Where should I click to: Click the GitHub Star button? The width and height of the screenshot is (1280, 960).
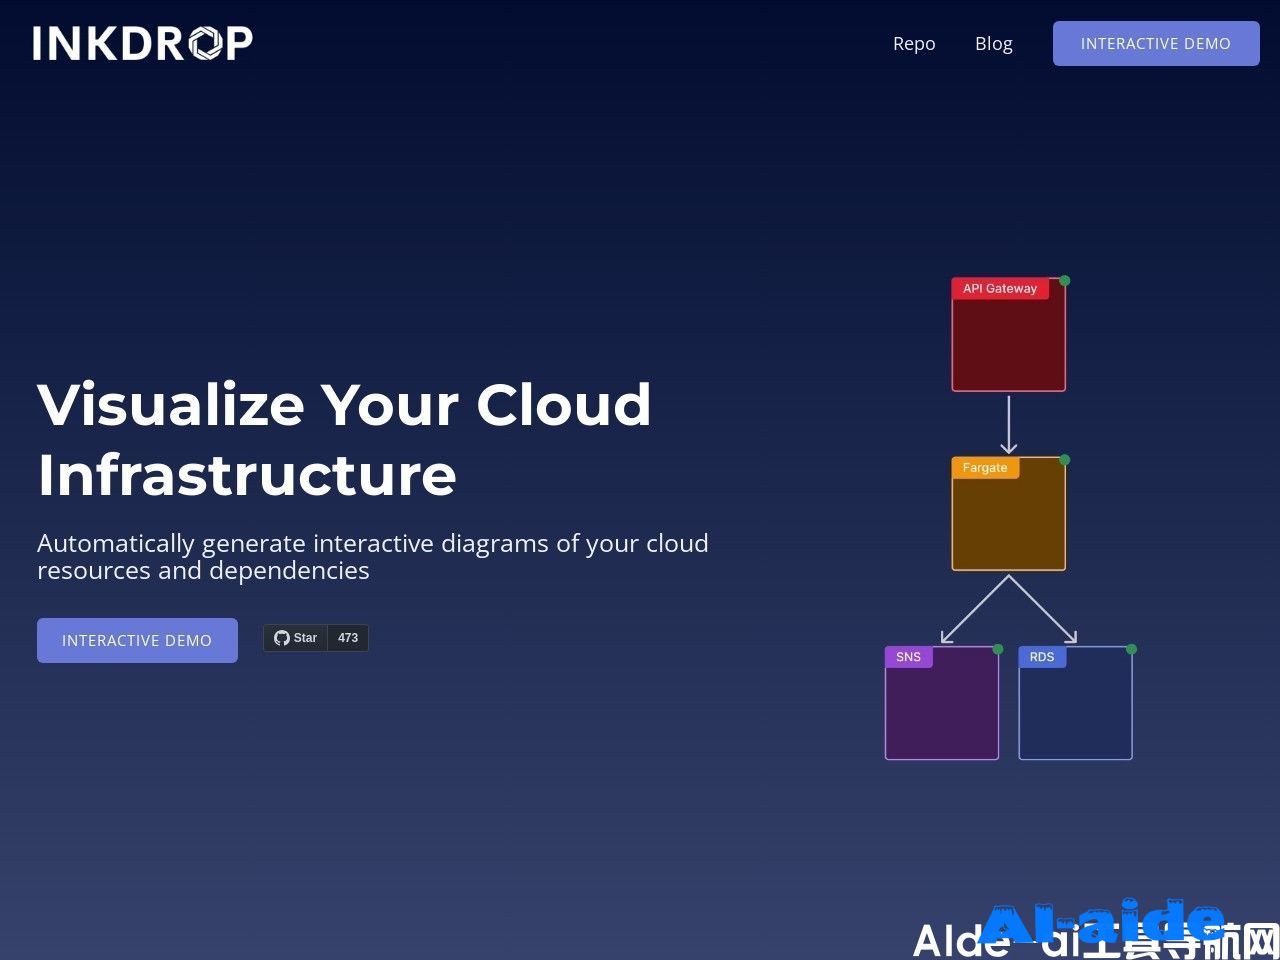click(x=295, y=638)
